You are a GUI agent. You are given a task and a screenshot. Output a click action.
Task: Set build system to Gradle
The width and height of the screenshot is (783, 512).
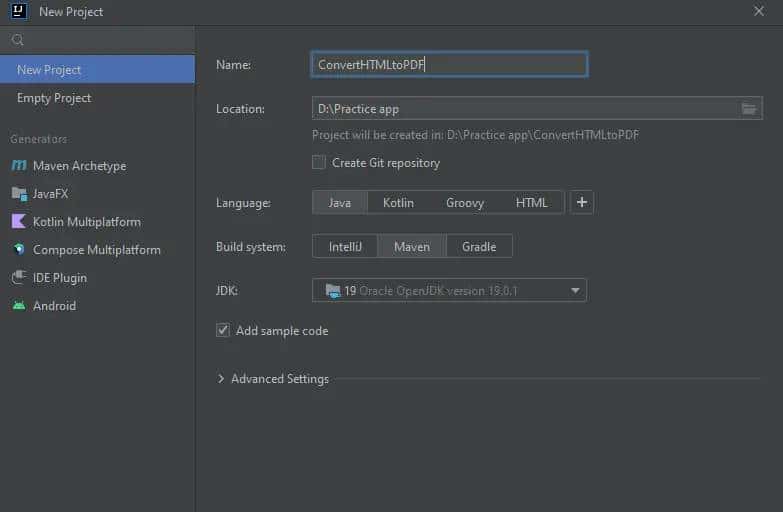coord(479,247)
